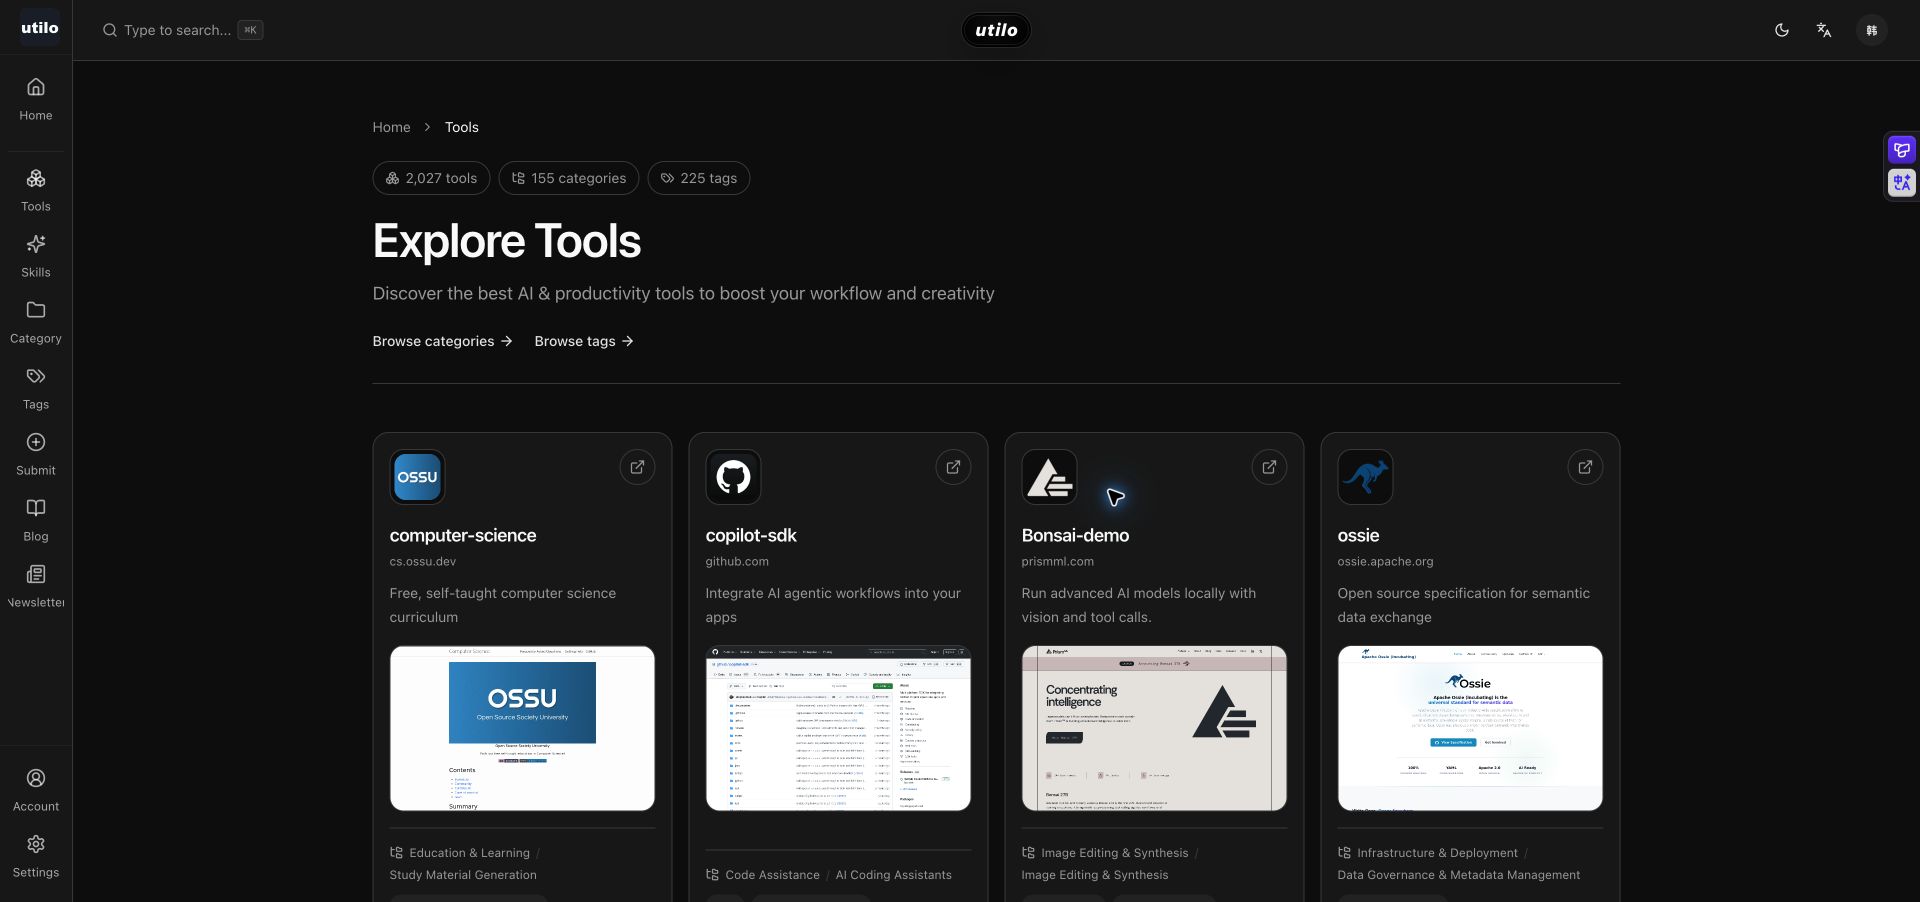Screen dimensions: 1920x902
Task: Open Settings gear in the sidebar
Action: coord(36,856)
